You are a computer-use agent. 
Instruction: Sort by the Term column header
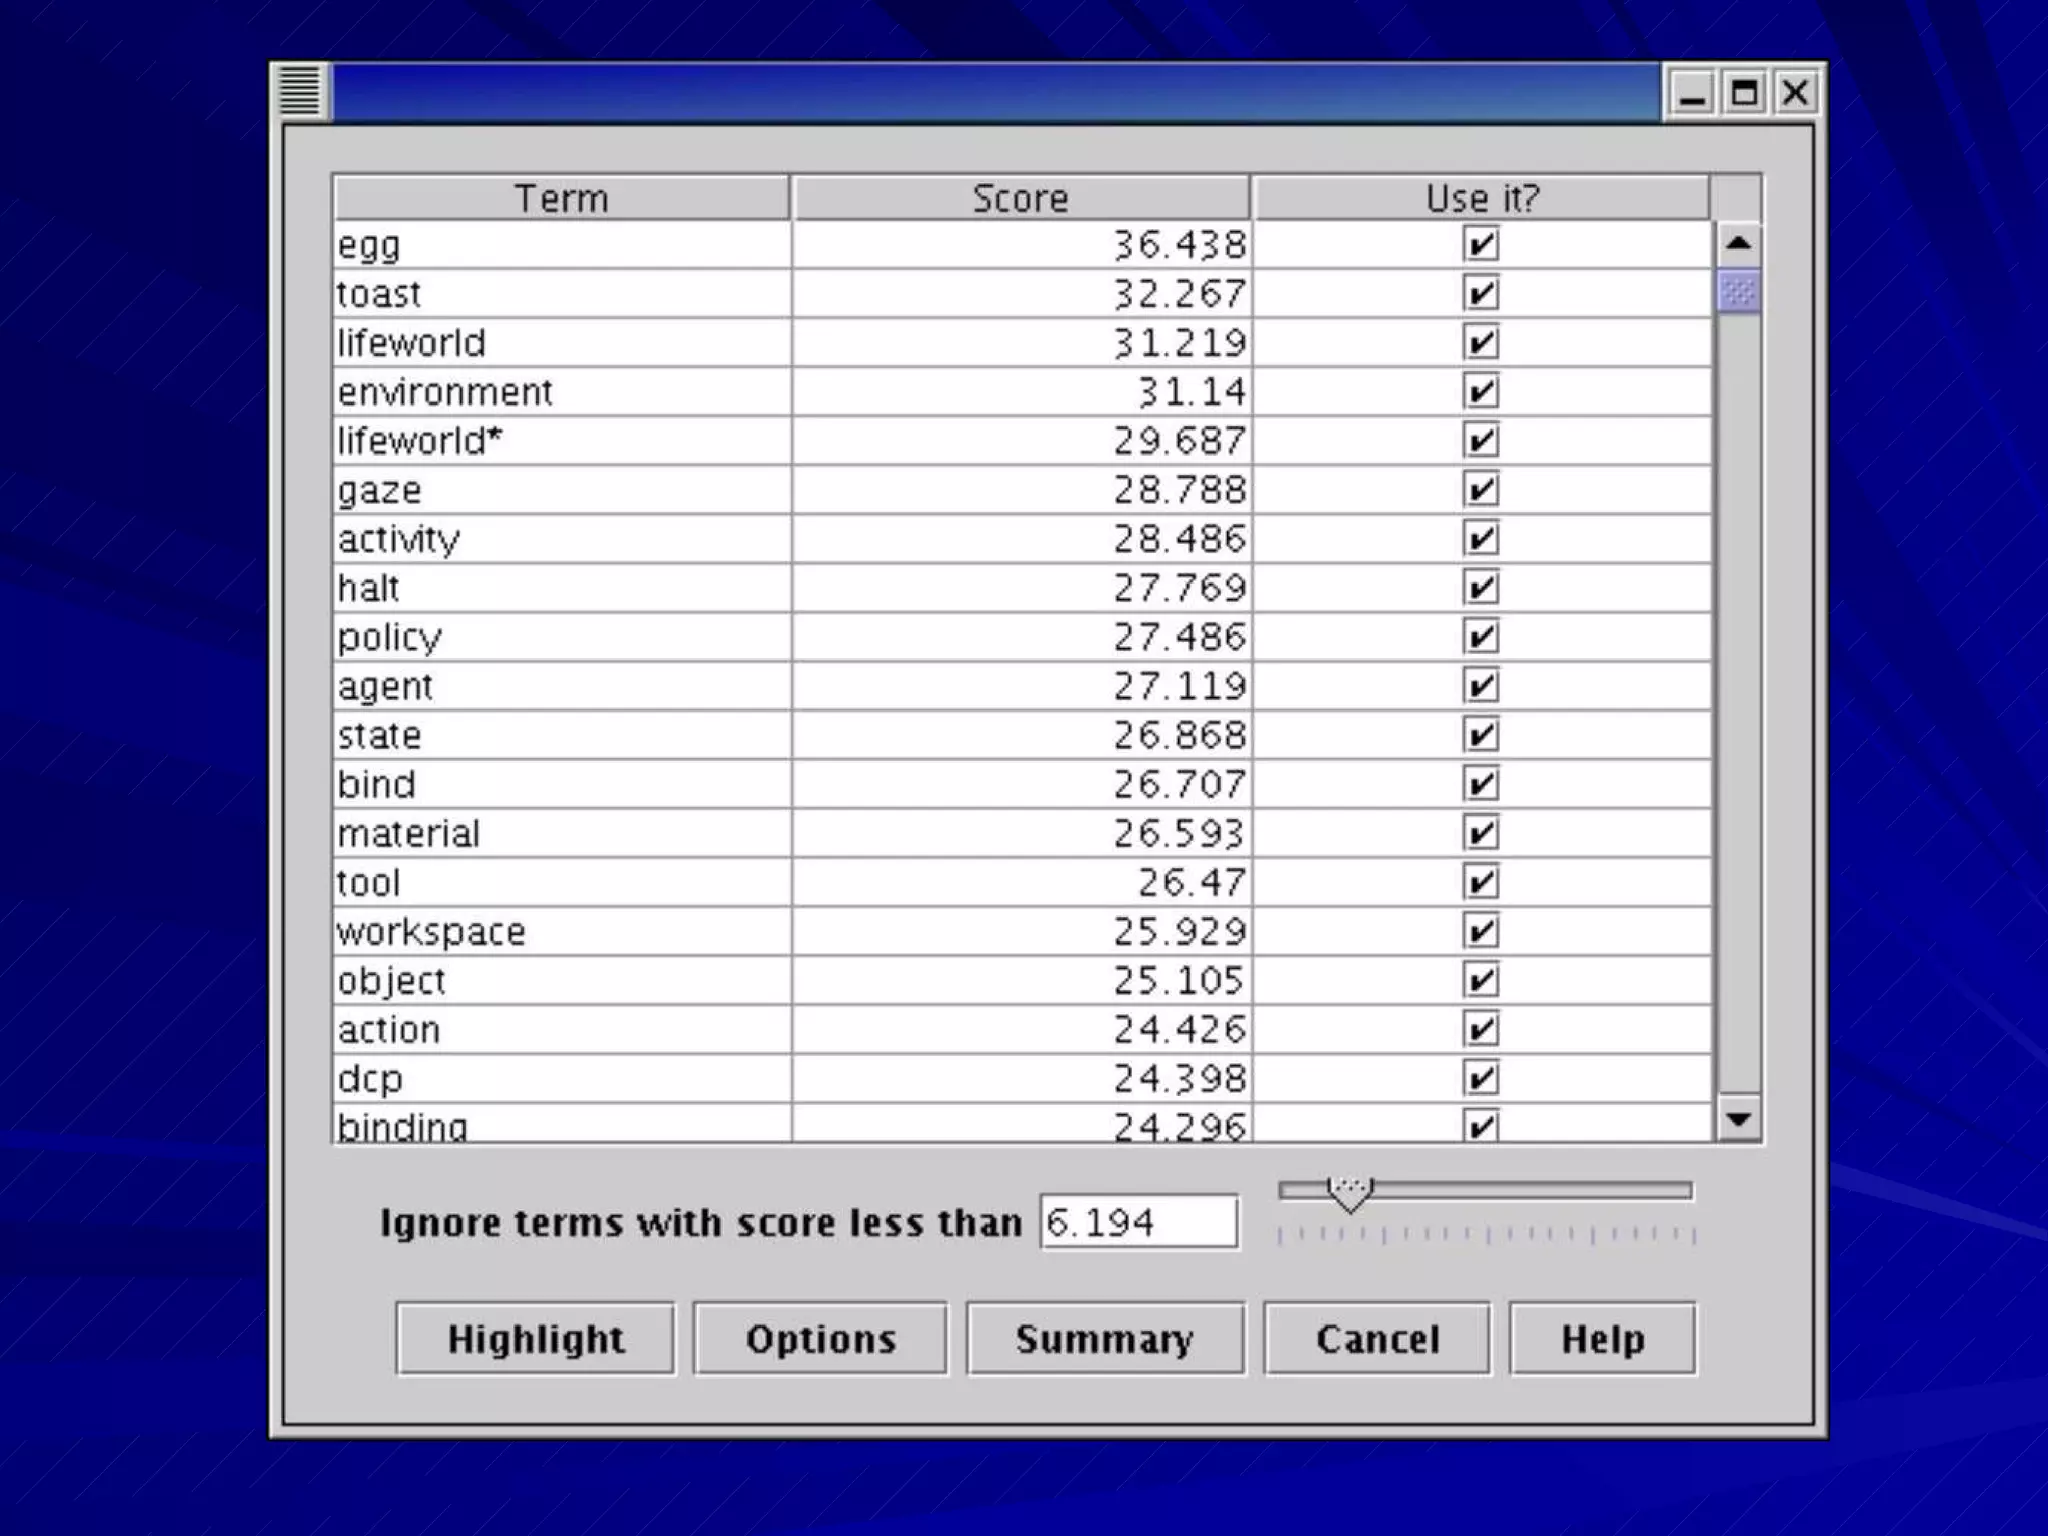tap(561, 198)
